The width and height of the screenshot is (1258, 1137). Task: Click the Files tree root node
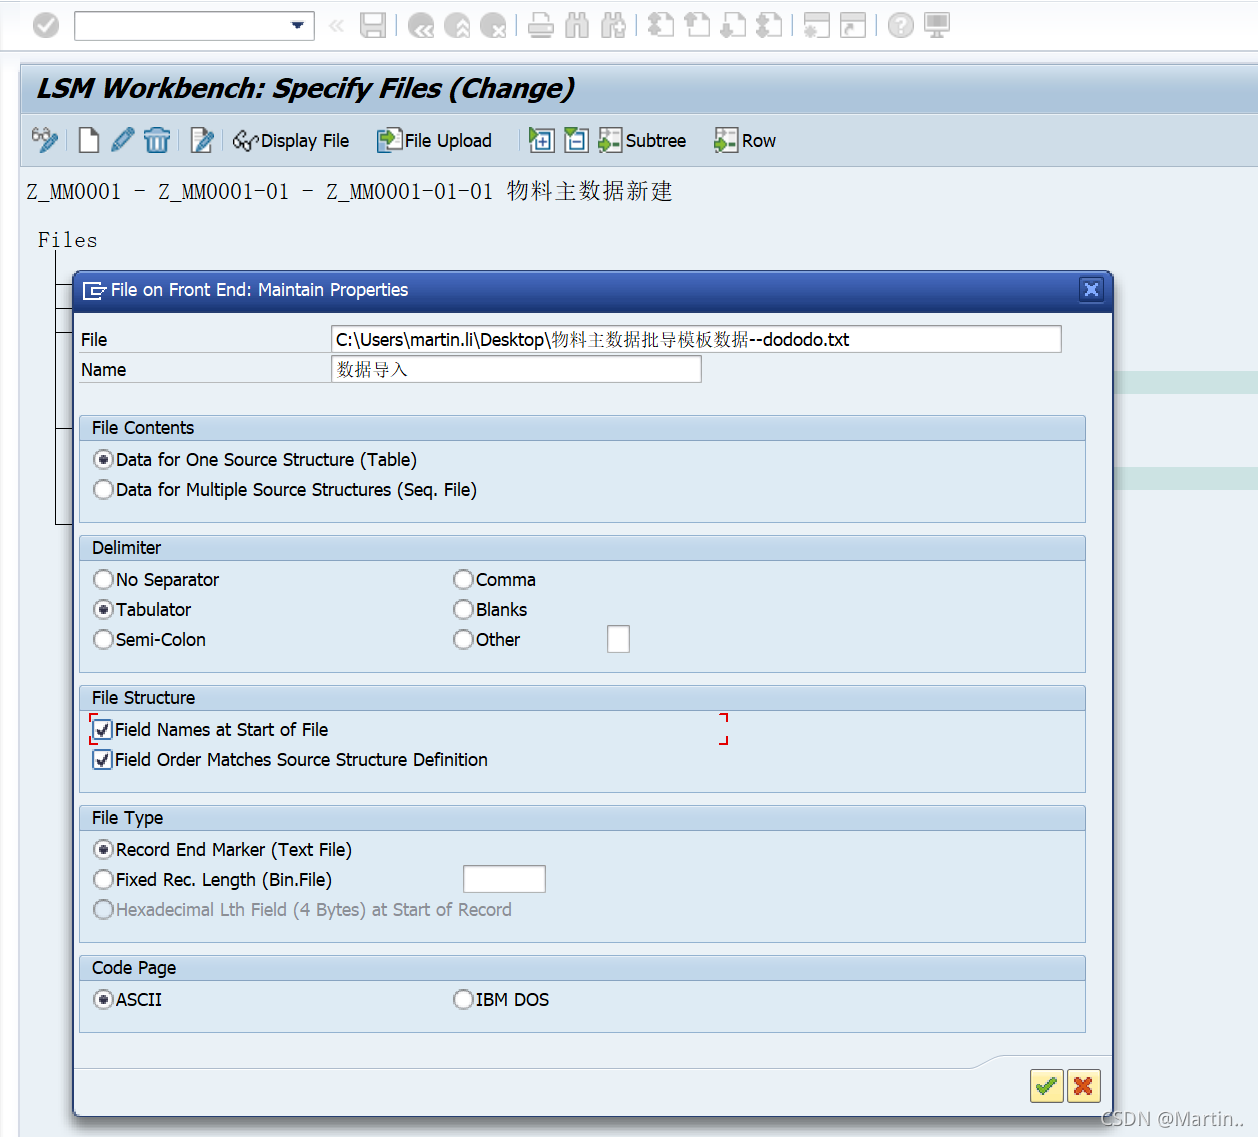tap(68, 240)
